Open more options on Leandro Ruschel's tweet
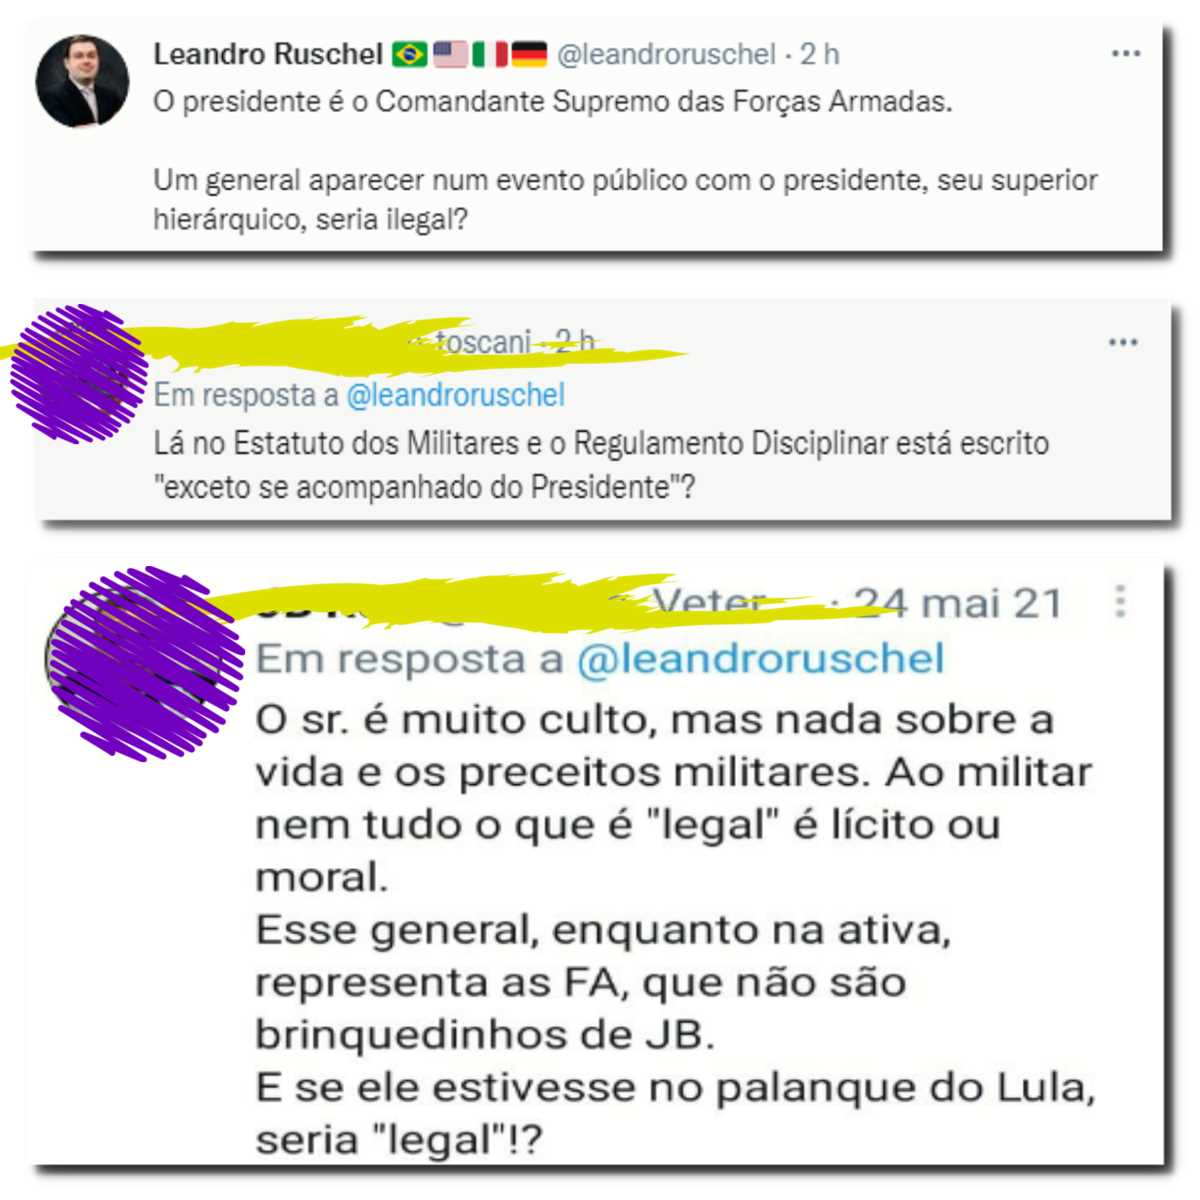The image size is (1200, 1200). 1126,54
